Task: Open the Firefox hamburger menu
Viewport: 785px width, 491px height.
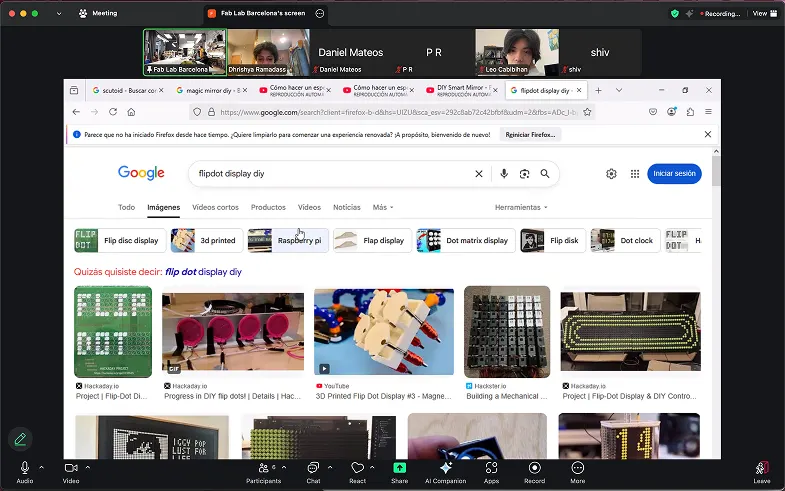Action: [x=708, y=112]
